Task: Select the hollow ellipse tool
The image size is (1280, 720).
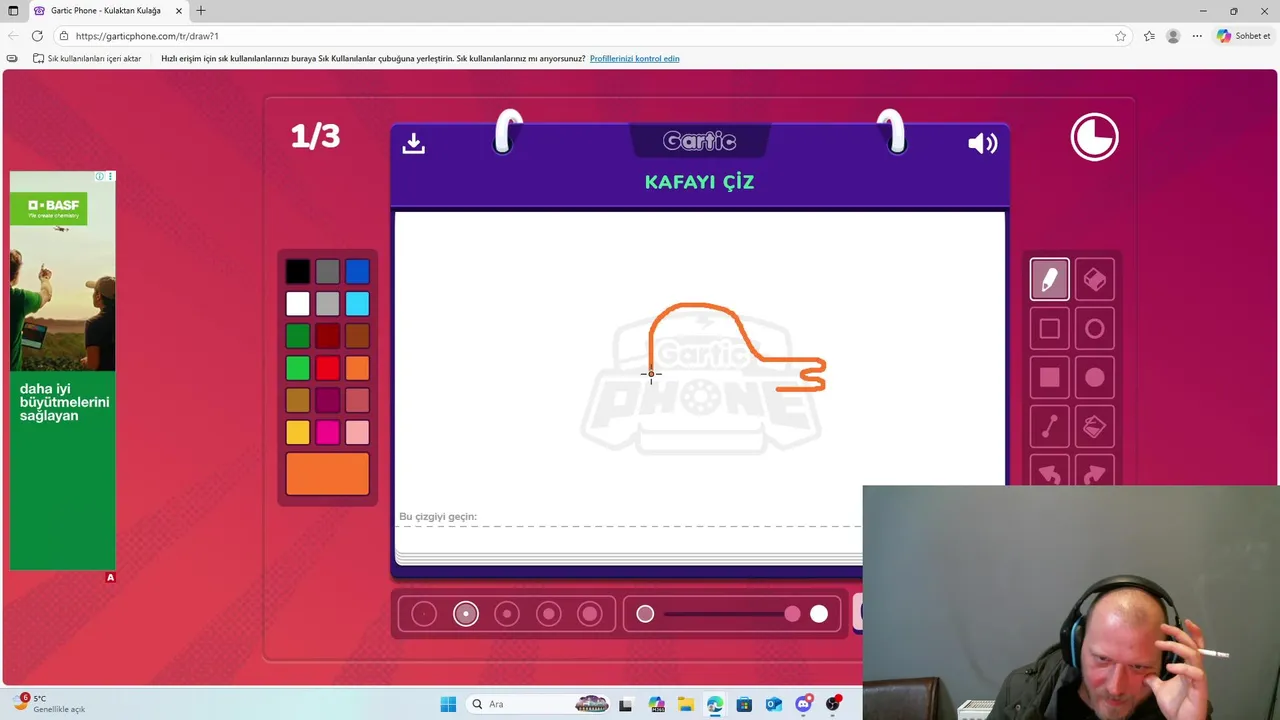Action: coord(1095,329)
